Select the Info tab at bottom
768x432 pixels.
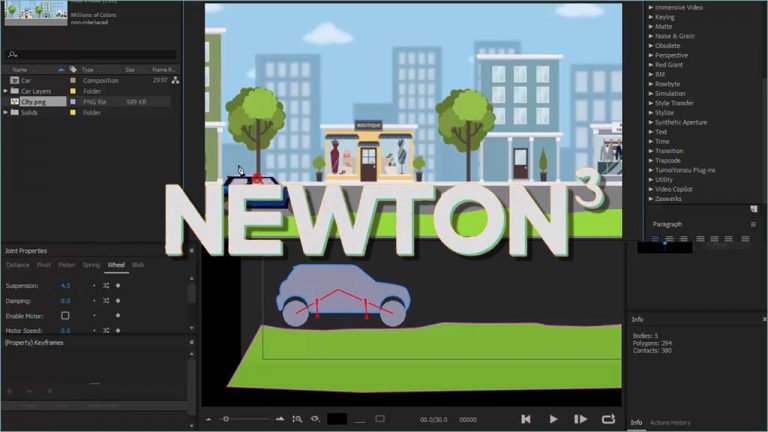click(636, 422)
